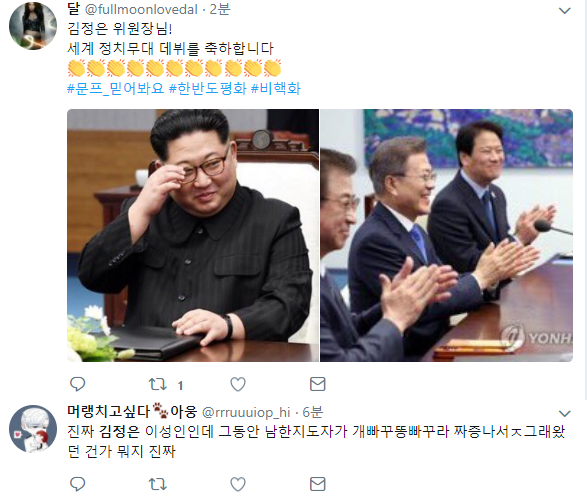
Task: View rrruuuiop_hi profile avatar
Action: 33,429
